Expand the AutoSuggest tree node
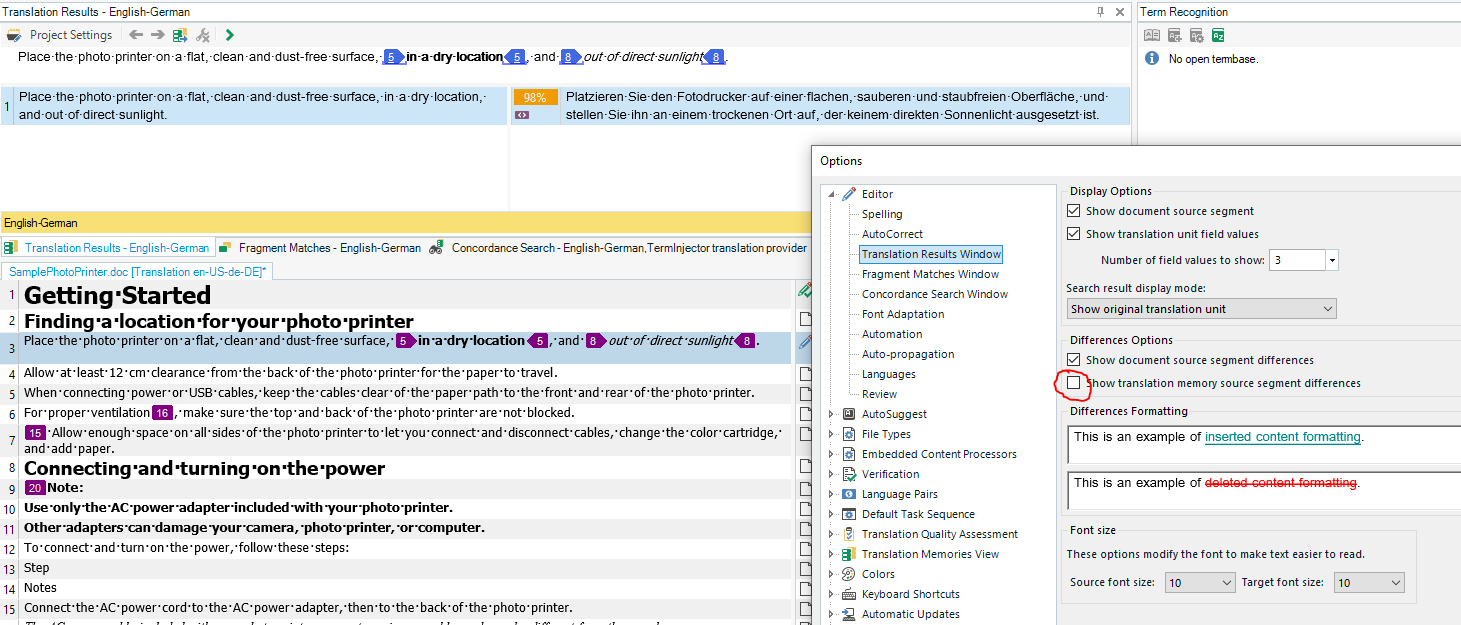 (x=831, y=414)
